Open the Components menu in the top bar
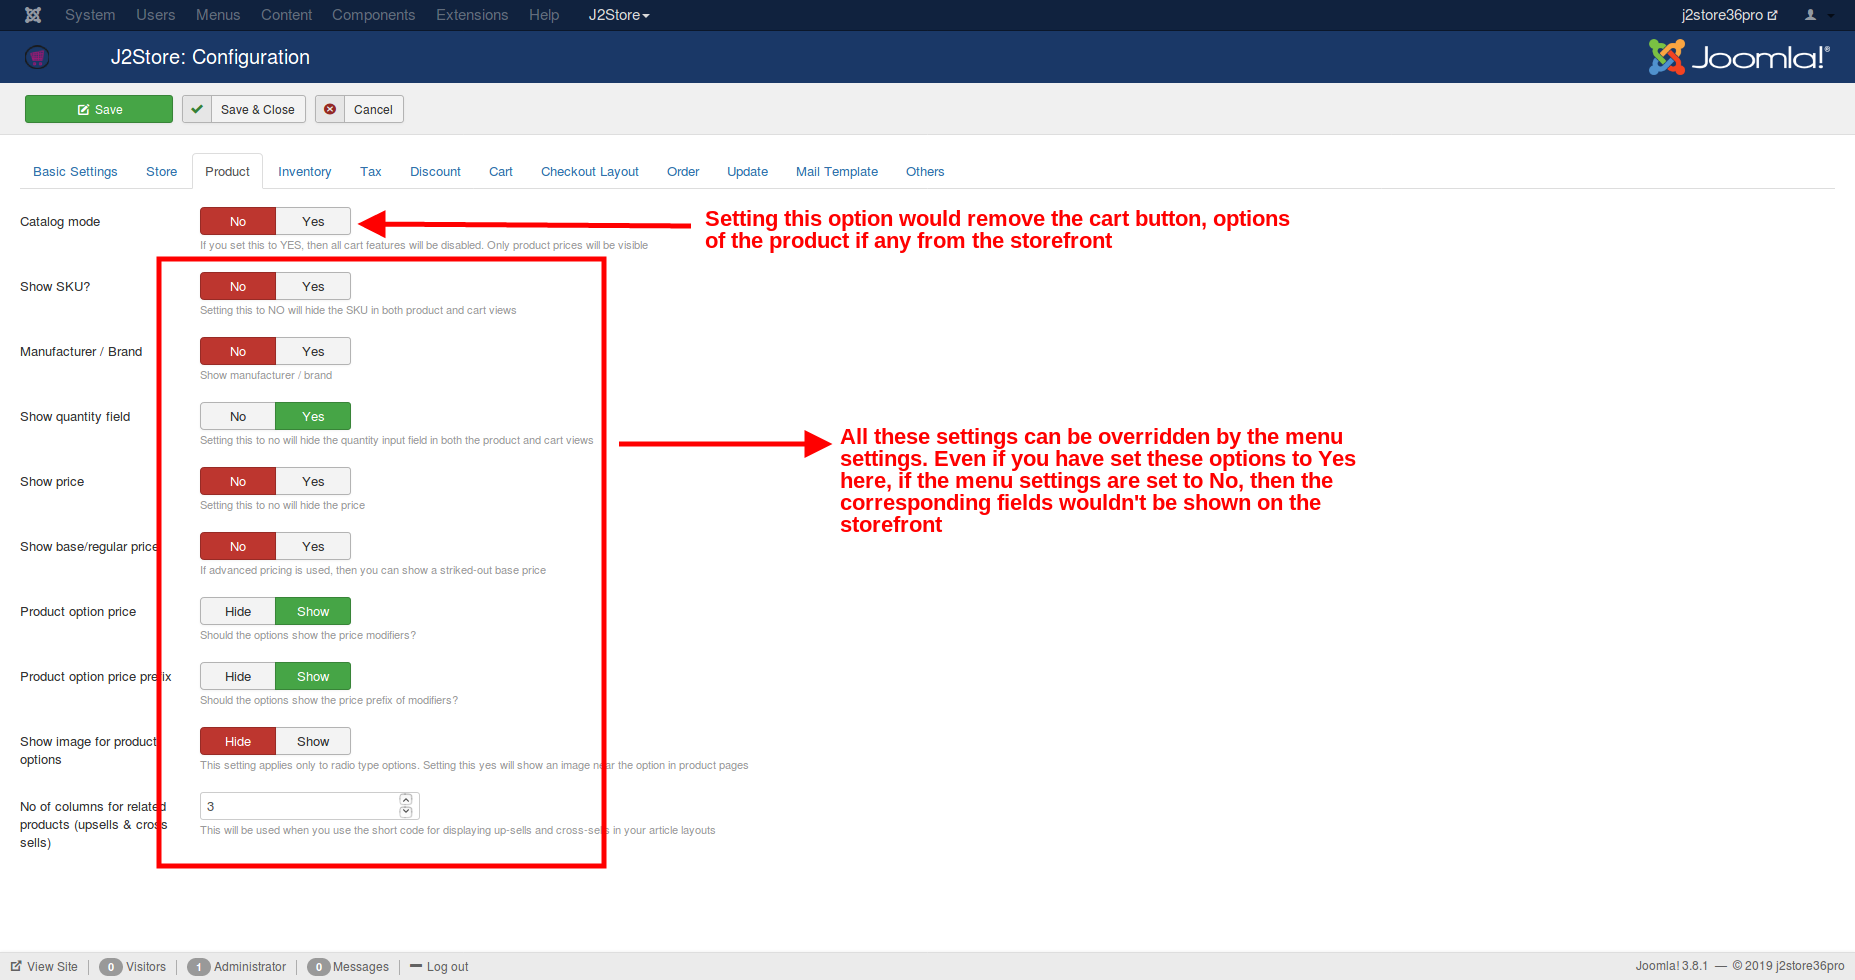The height and width of the screenshot is (980, 1855). [x=373, y=15]
